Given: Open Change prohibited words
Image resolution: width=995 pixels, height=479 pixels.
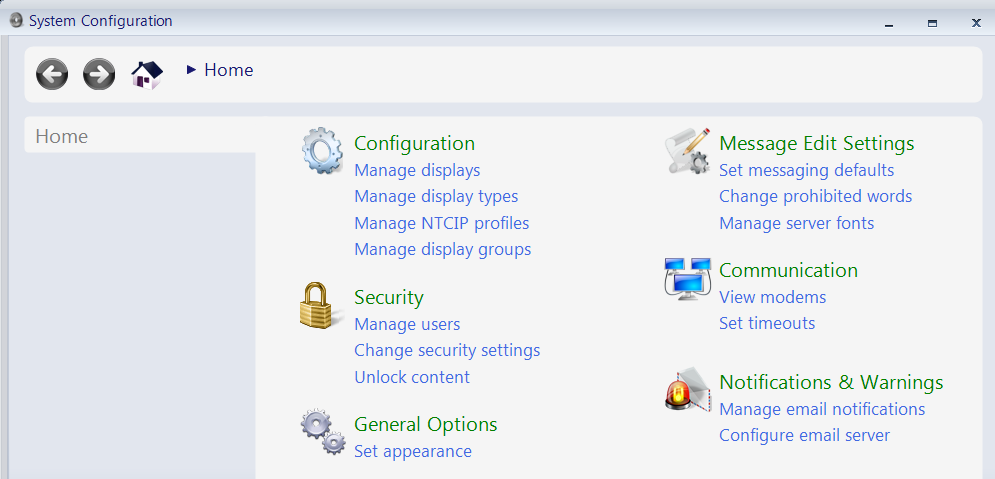Looking at the screenshot, I should pyautogui.click(x=815, y=197).
